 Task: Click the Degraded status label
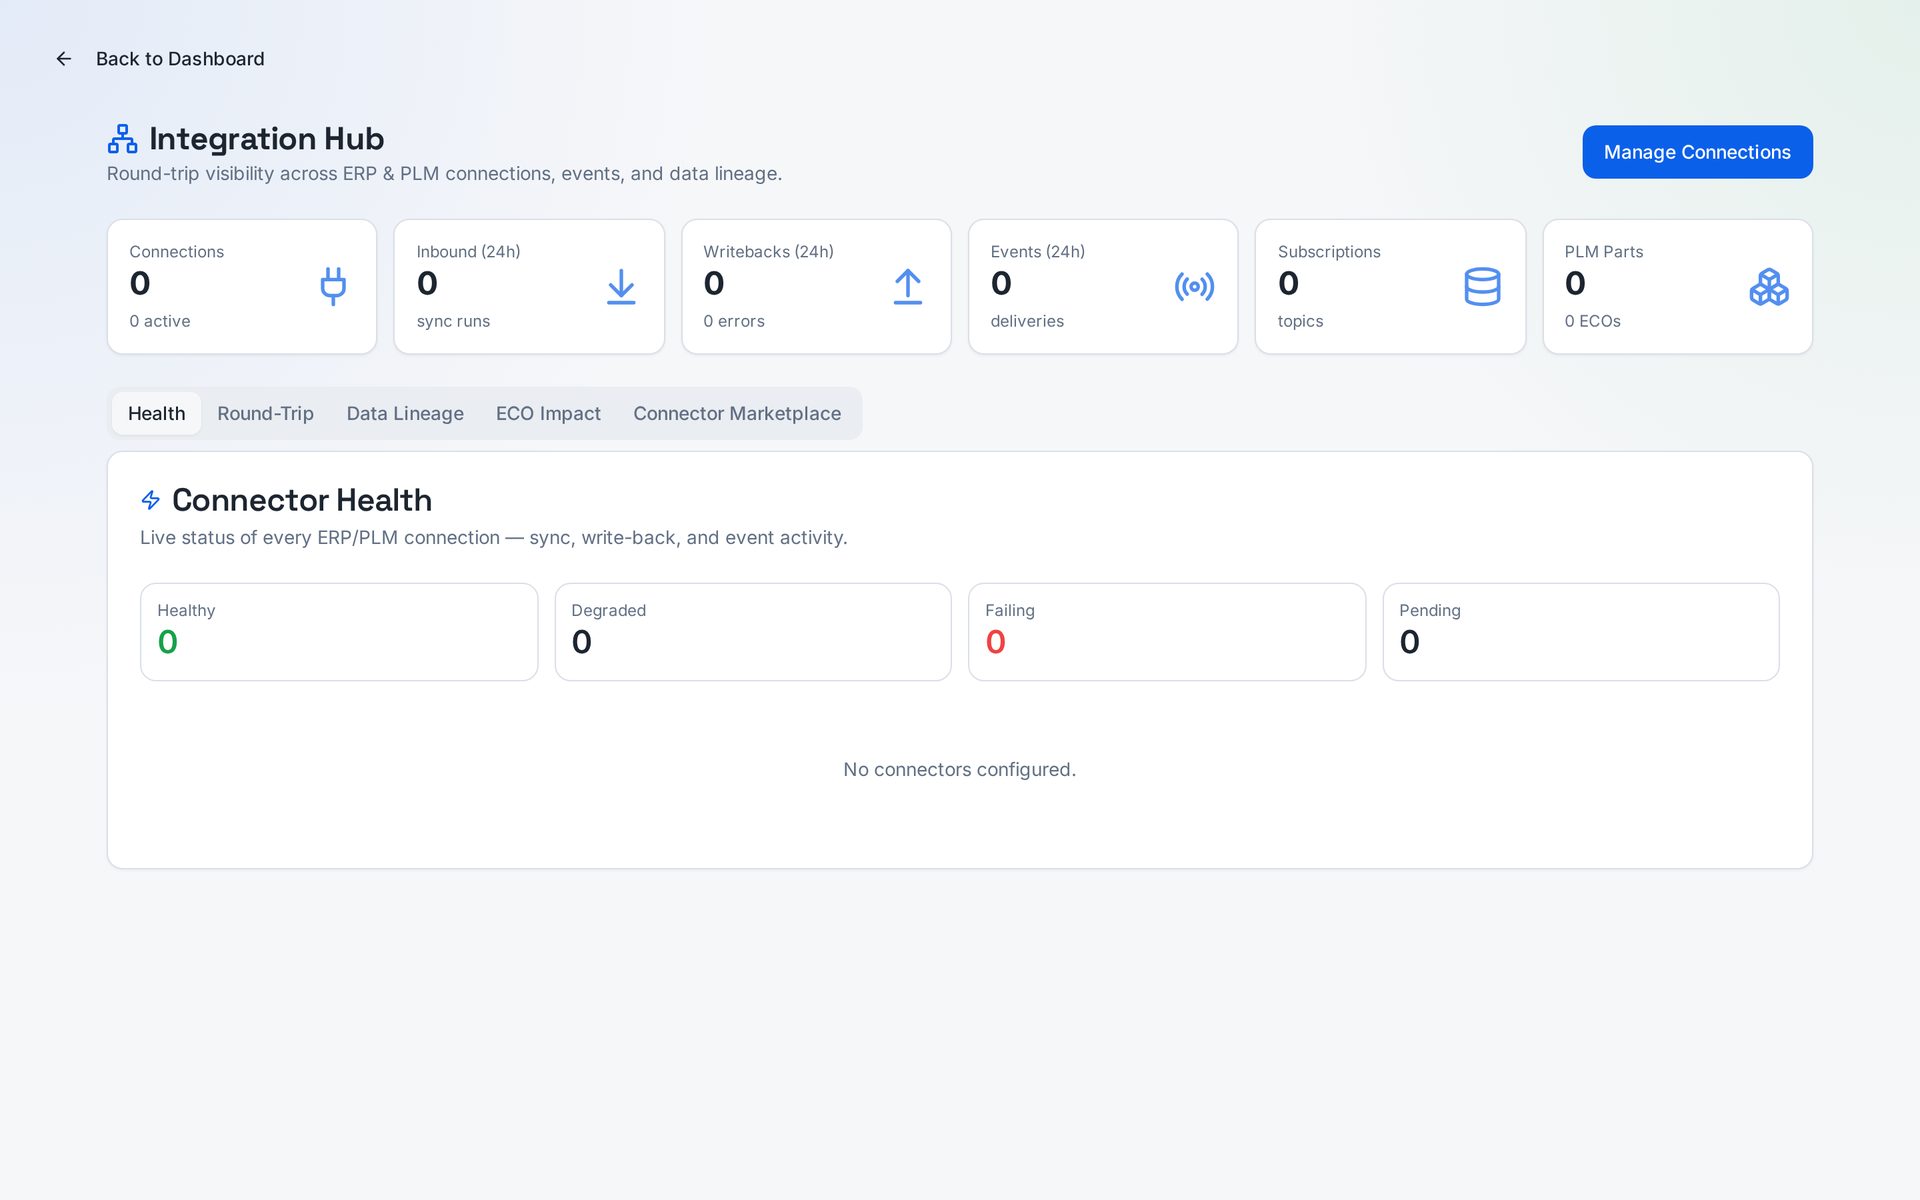click(608, 611)
